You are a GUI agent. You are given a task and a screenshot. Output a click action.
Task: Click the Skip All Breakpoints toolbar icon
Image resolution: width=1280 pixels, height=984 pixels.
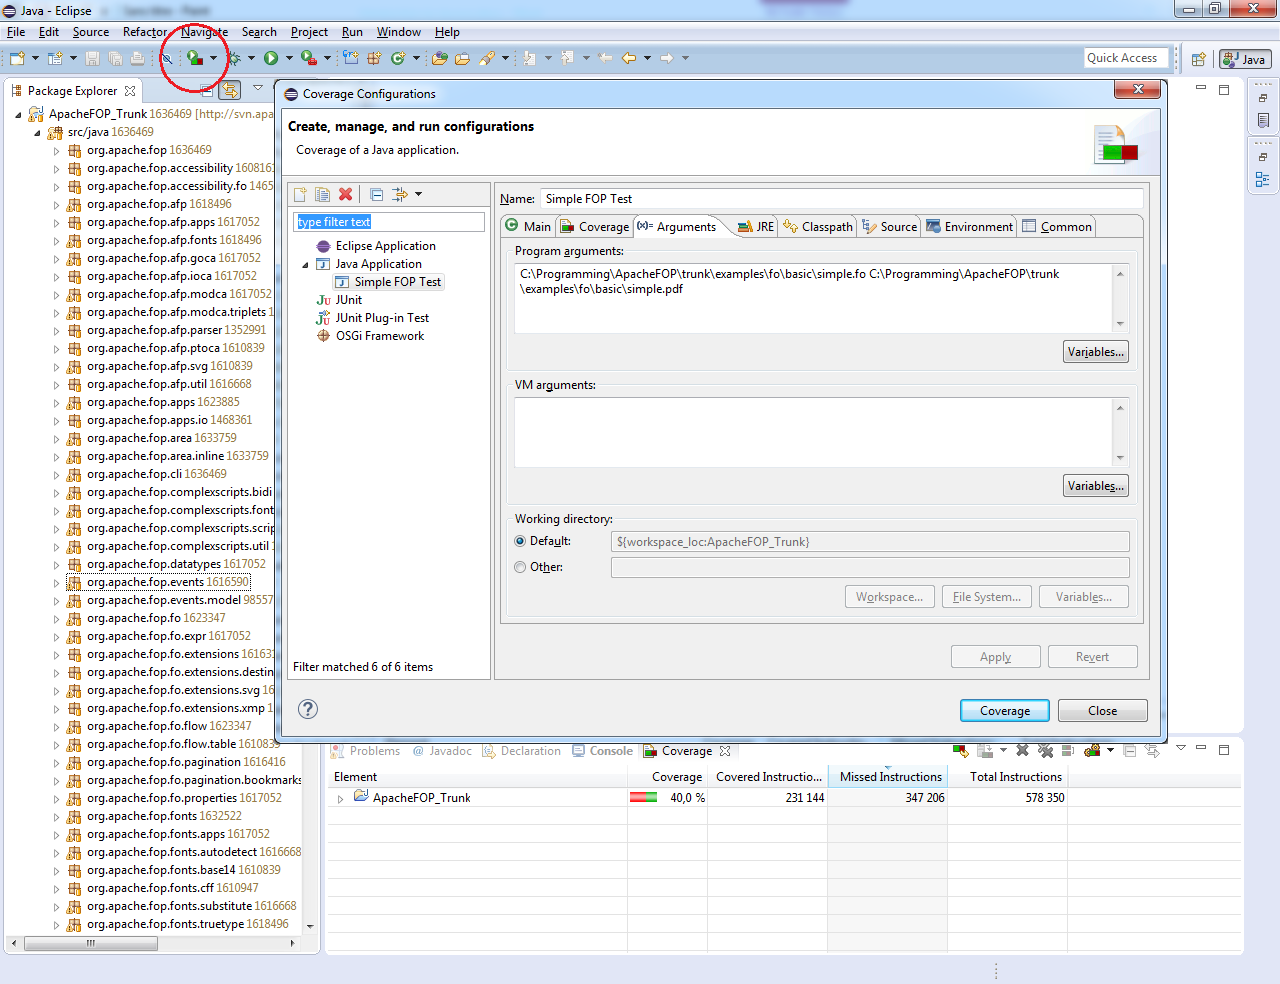point(166,58)
